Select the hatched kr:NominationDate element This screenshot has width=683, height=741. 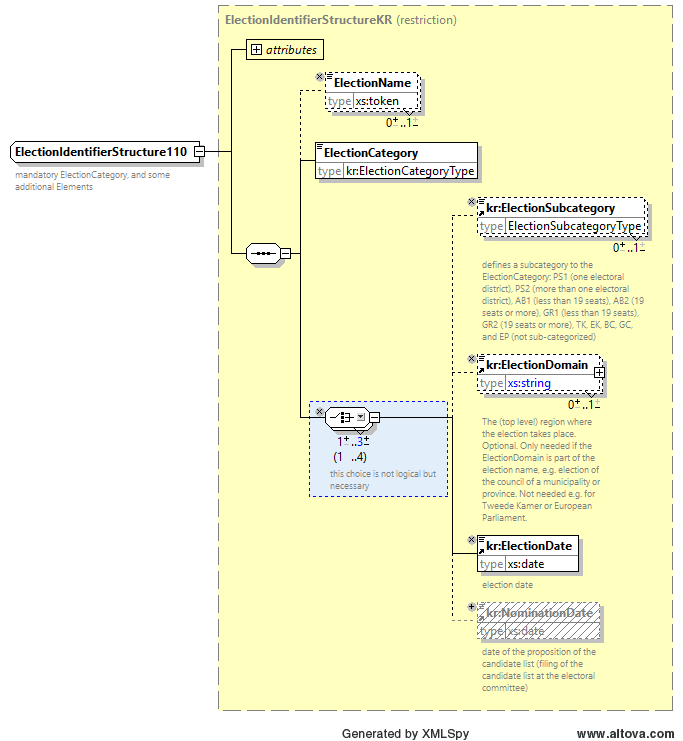tap(538, 621)
